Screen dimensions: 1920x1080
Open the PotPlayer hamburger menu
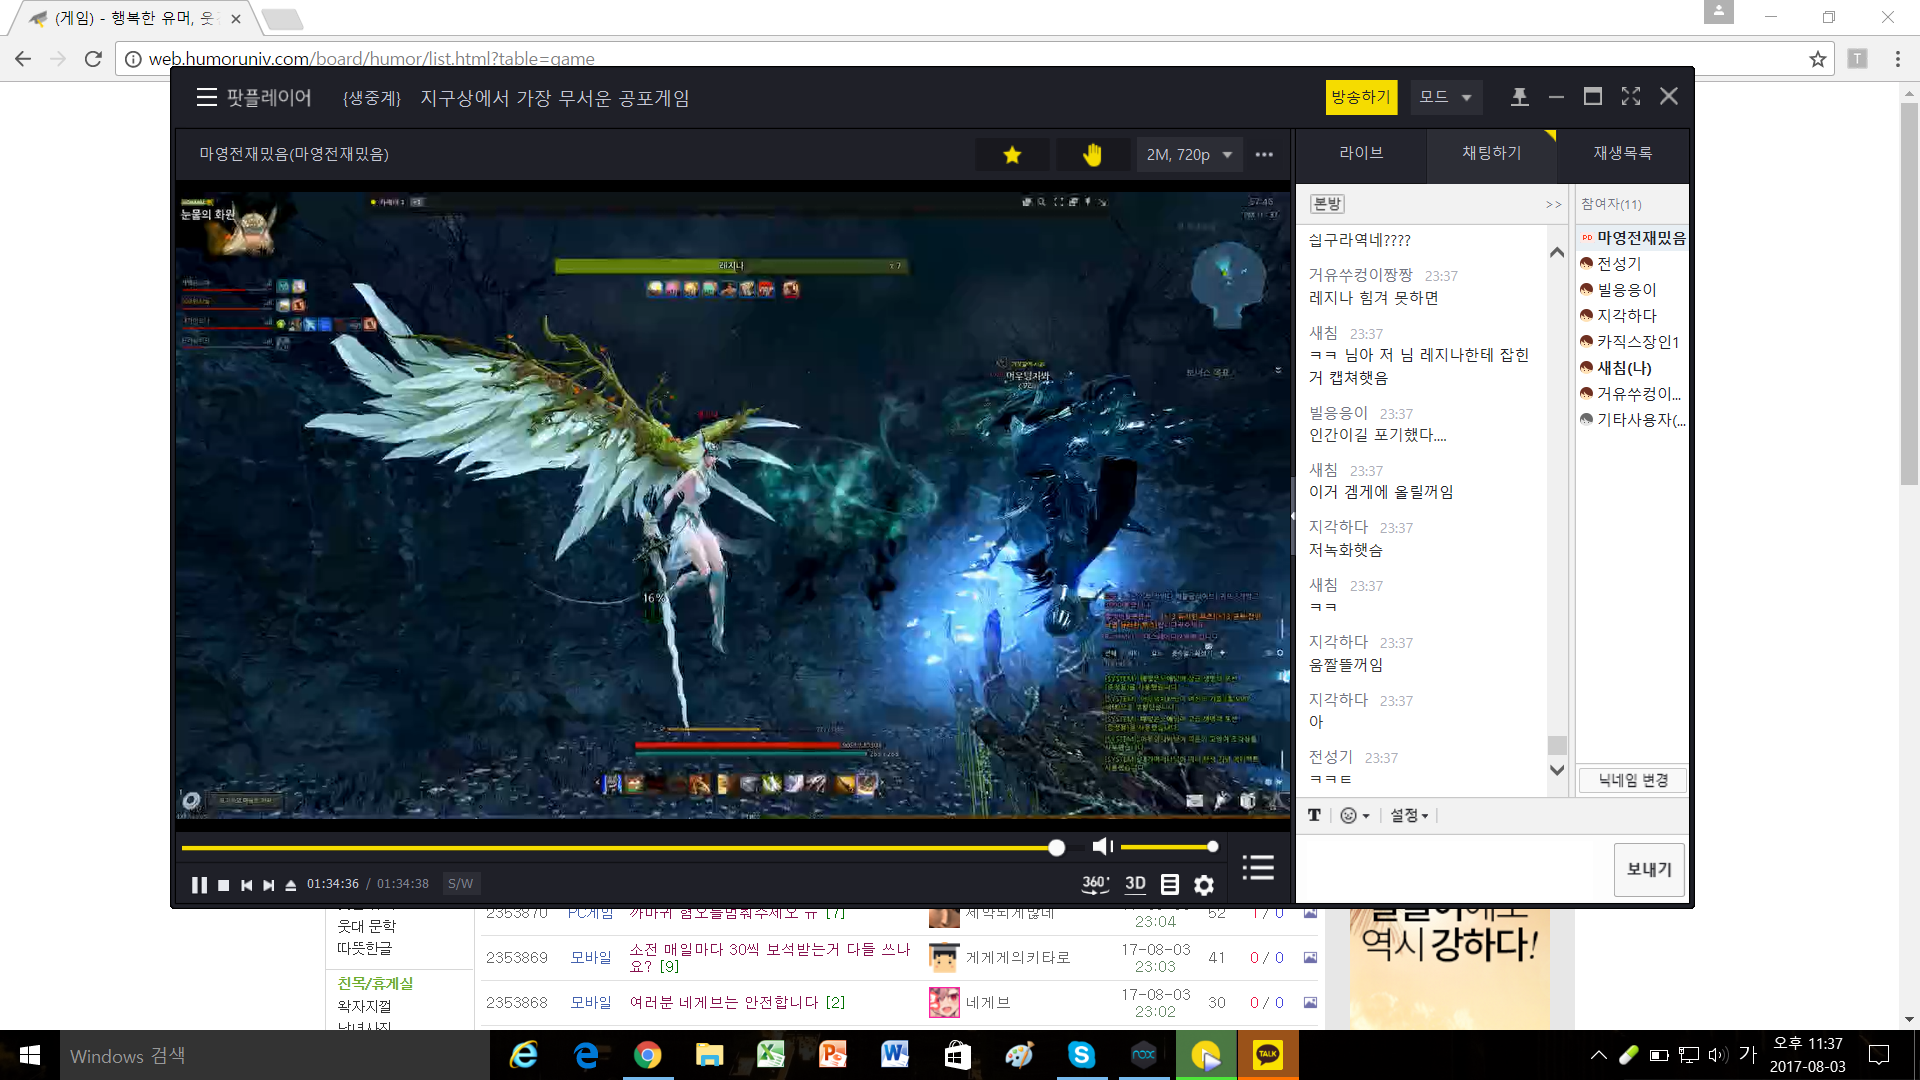(206, 97)
